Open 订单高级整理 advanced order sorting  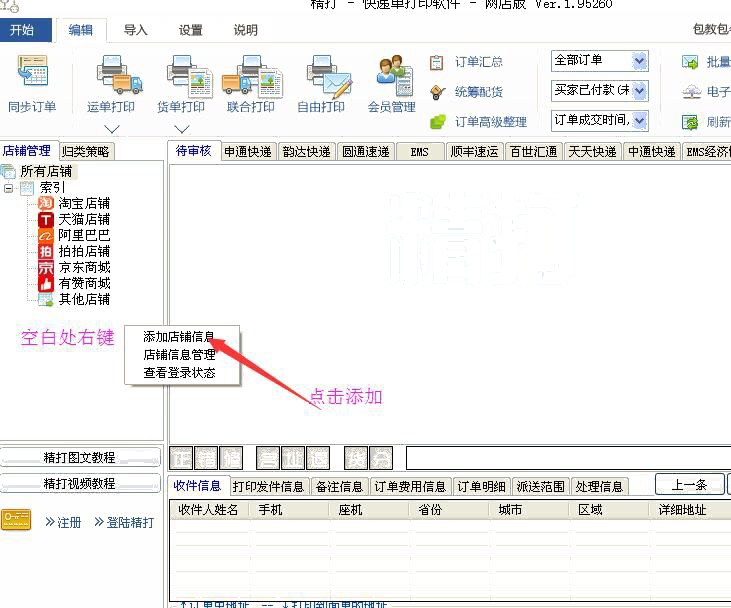pyautogui.click(x=437, y=122)
